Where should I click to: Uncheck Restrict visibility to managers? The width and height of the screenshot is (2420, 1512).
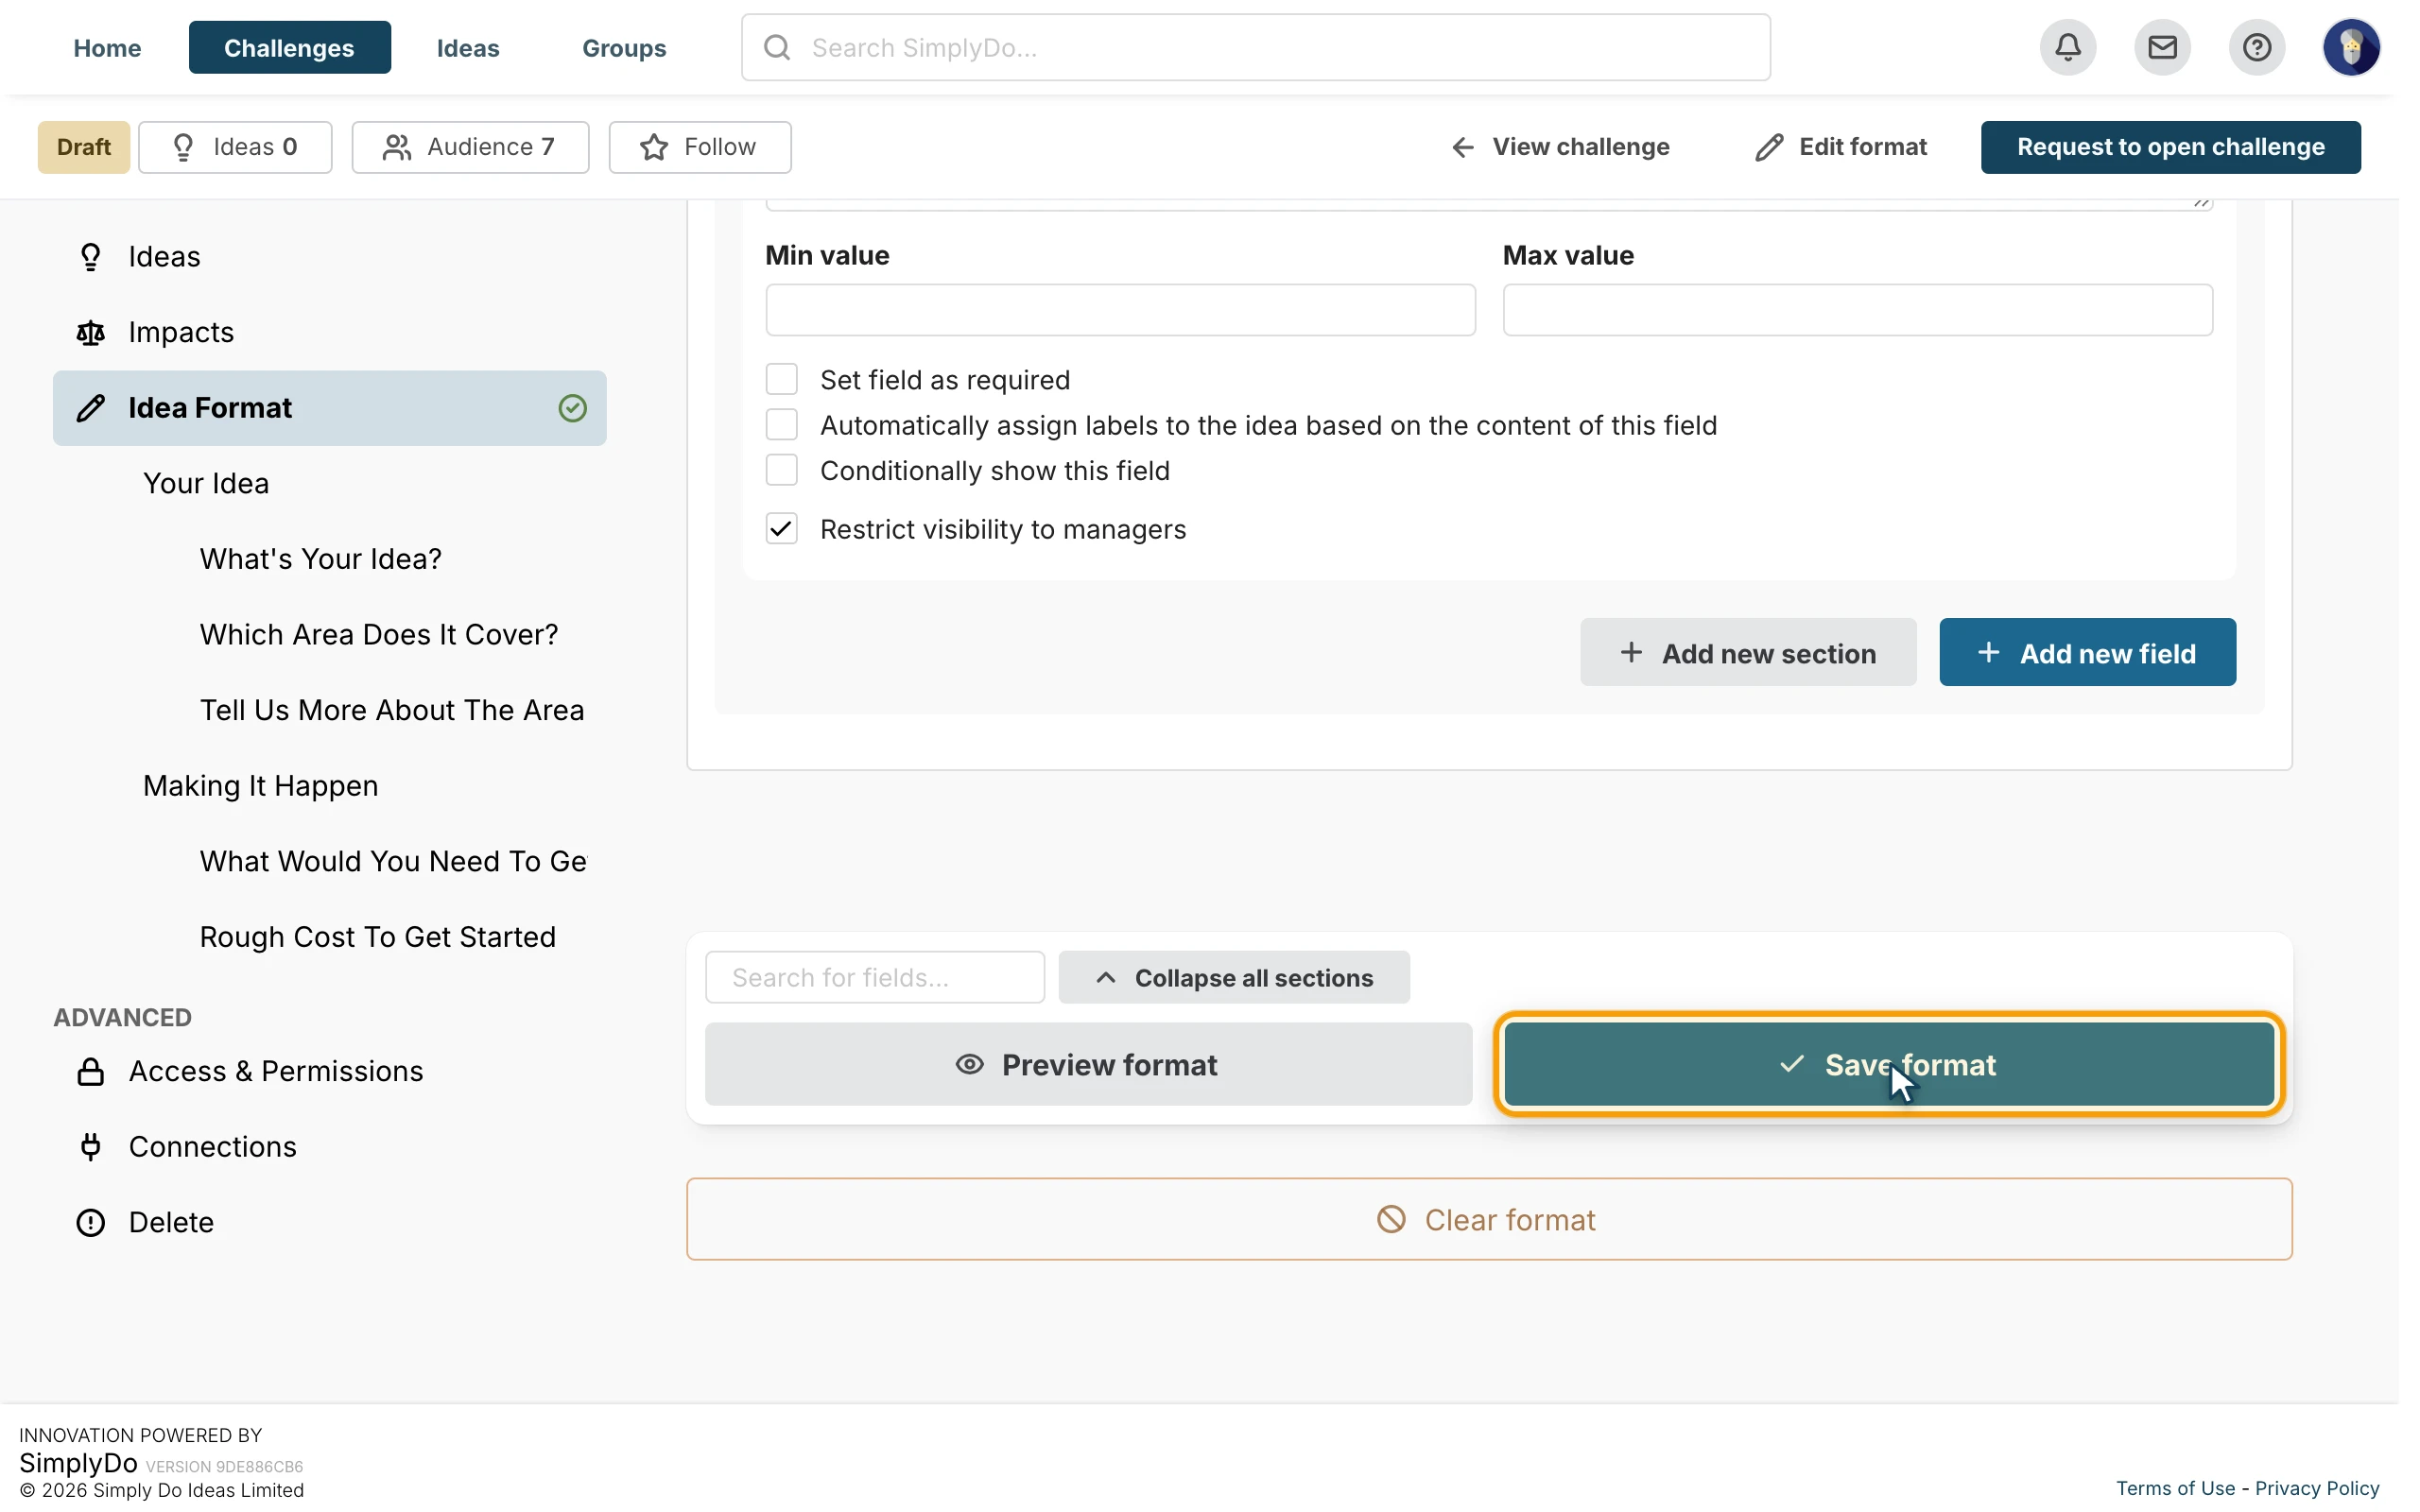pos(782,528)
